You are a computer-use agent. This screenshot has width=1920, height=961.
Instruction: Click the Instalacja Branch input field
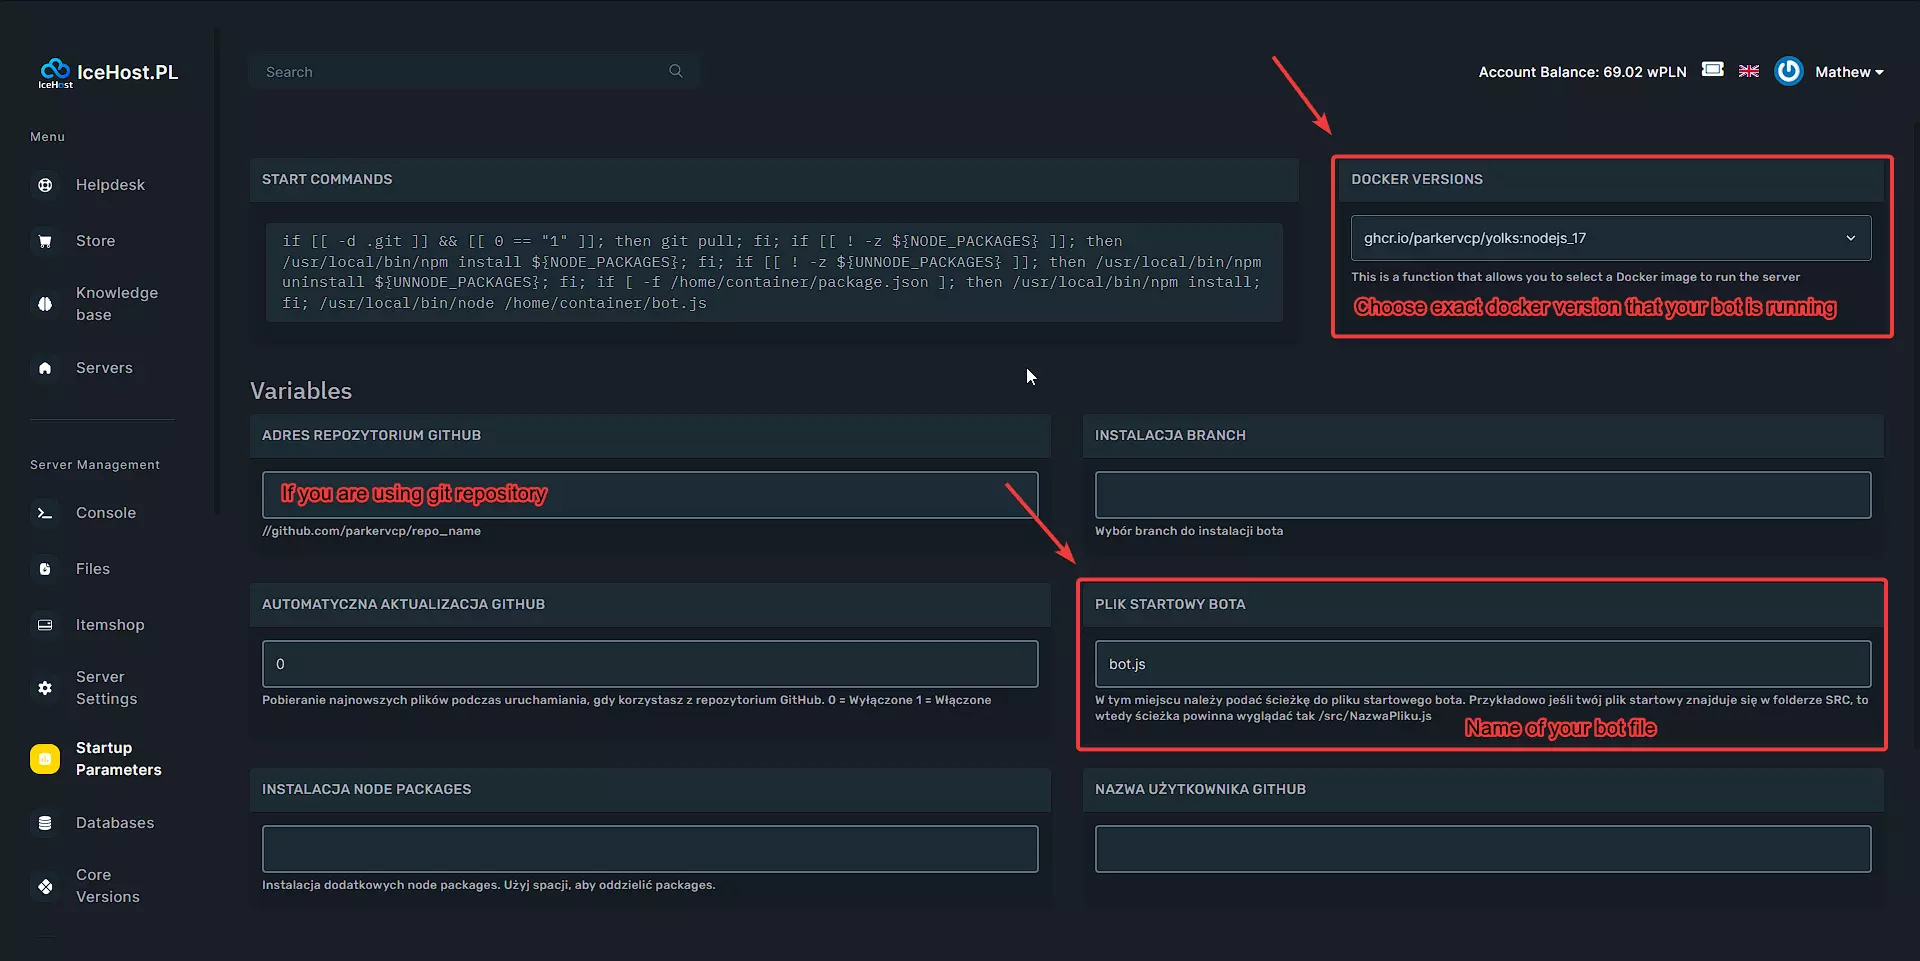1483,495
